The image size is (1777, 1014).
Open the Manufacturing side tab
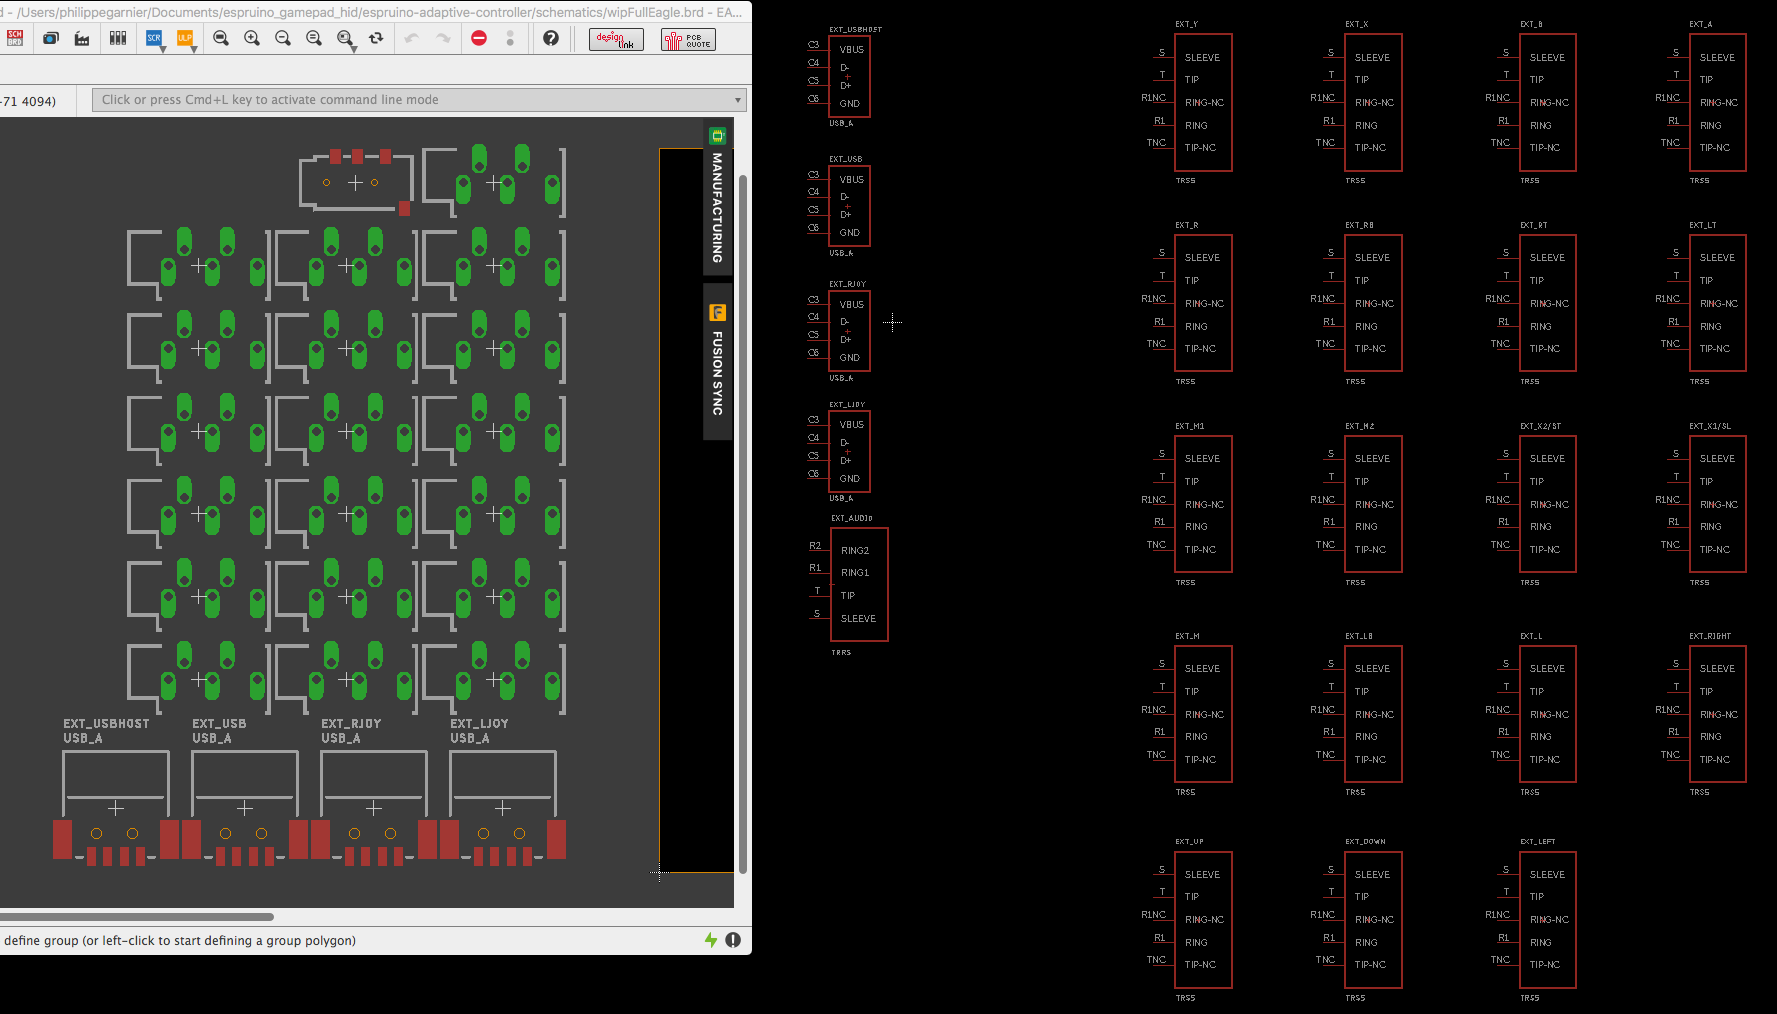click(x=718, y=197)
